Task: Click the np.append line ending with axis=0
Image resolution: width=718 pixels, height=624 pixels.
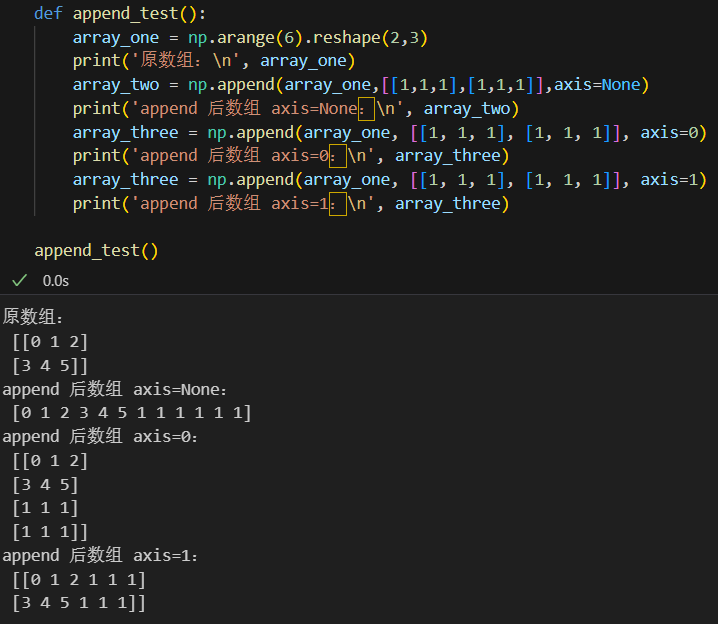Action: (x=390, y=133)
